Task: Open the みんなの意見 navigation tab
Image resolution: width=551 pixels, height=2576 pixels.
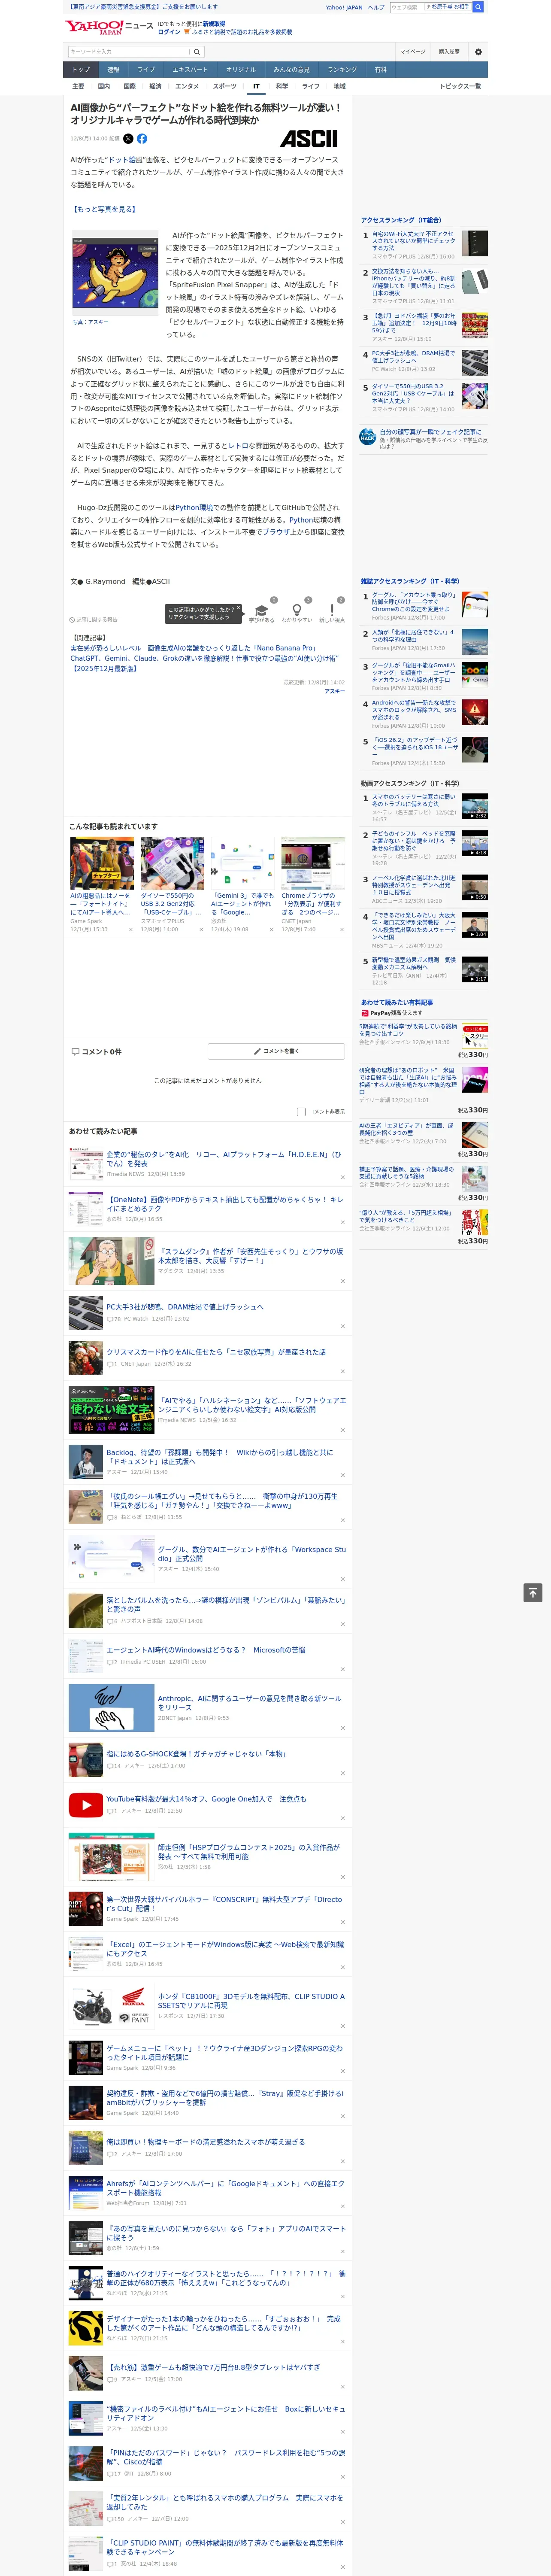Action: [x=291, y=70]
